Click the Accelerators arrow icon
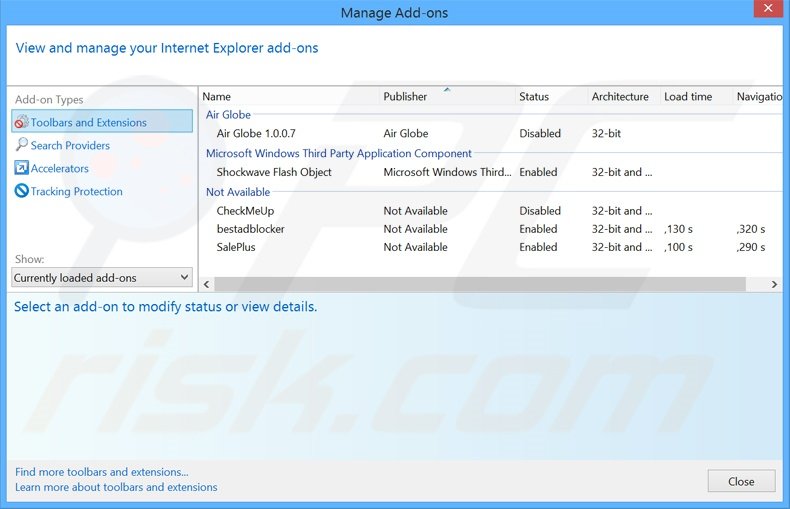The width and height of the screenshot is (790, 509). tap(21, 168)
